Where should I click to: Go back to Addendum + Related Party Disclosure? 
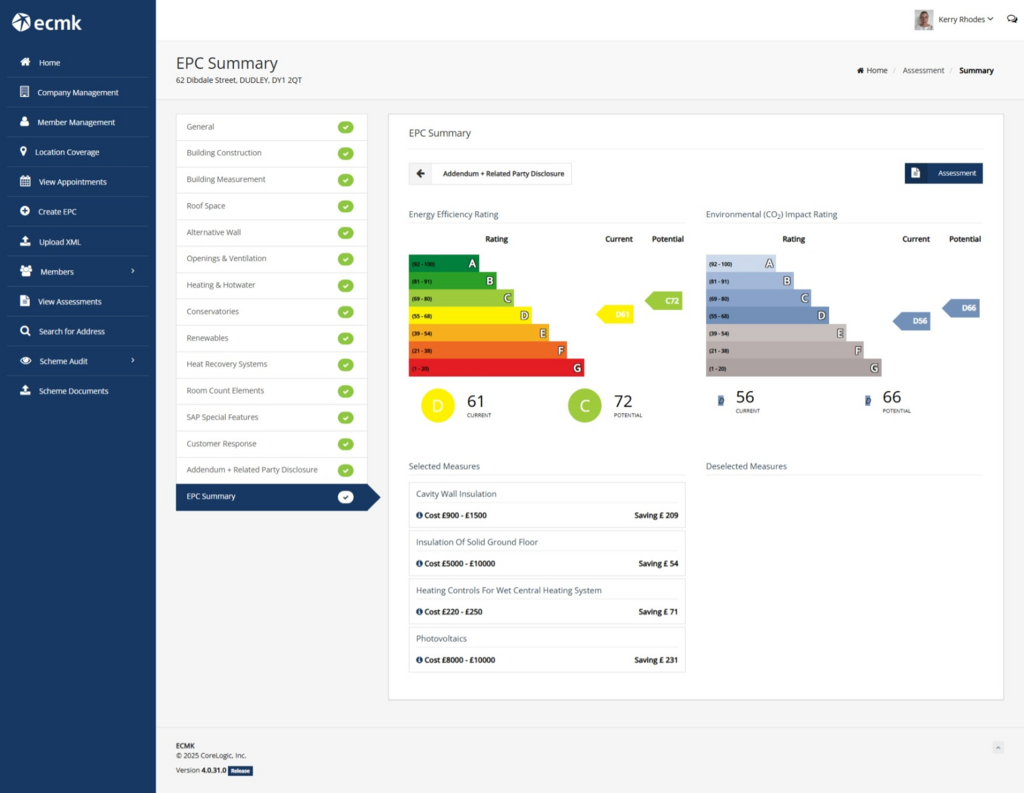(490, 174)
